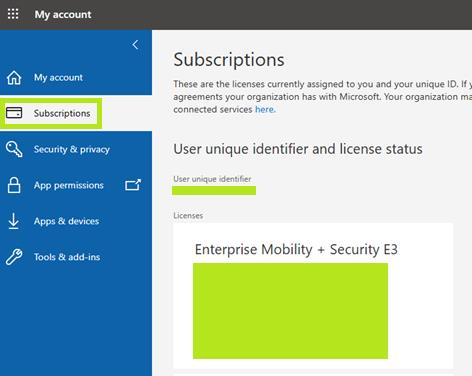Click the wrench icon for Tools & add-ins

pyautogui.click(x=14, y=257)
